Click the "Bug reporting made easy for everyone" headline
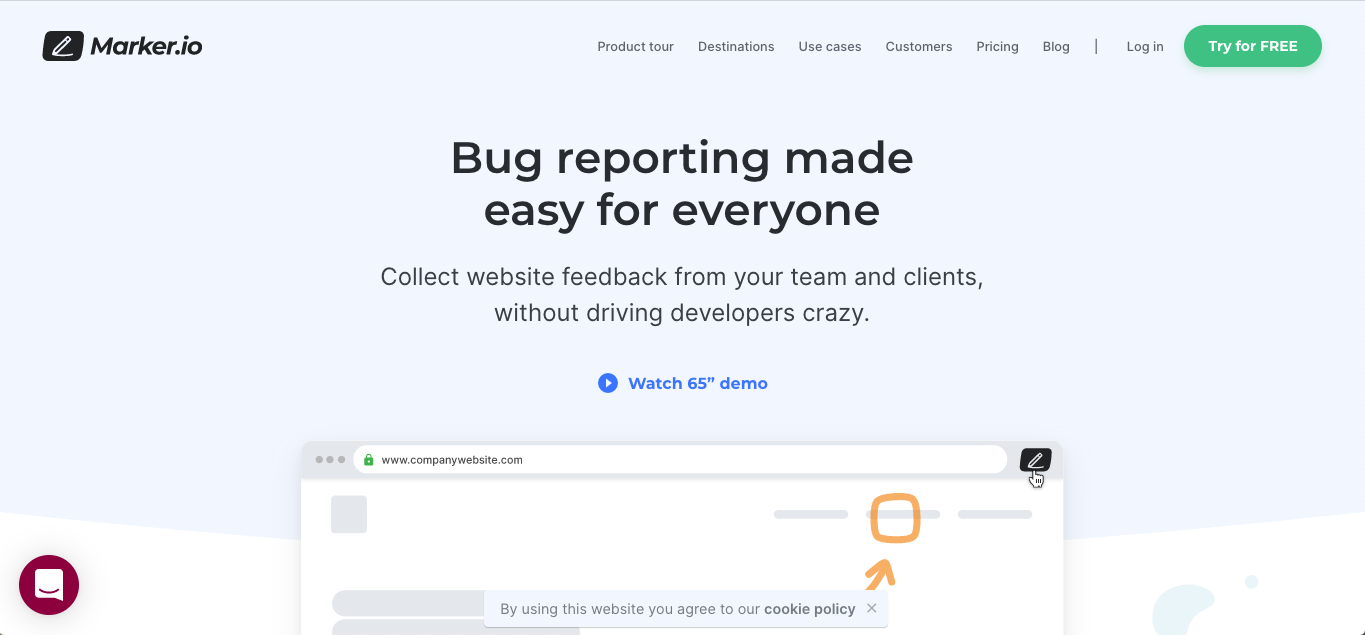Screen dimensions: 1365x635 click(x=682, y=184)
